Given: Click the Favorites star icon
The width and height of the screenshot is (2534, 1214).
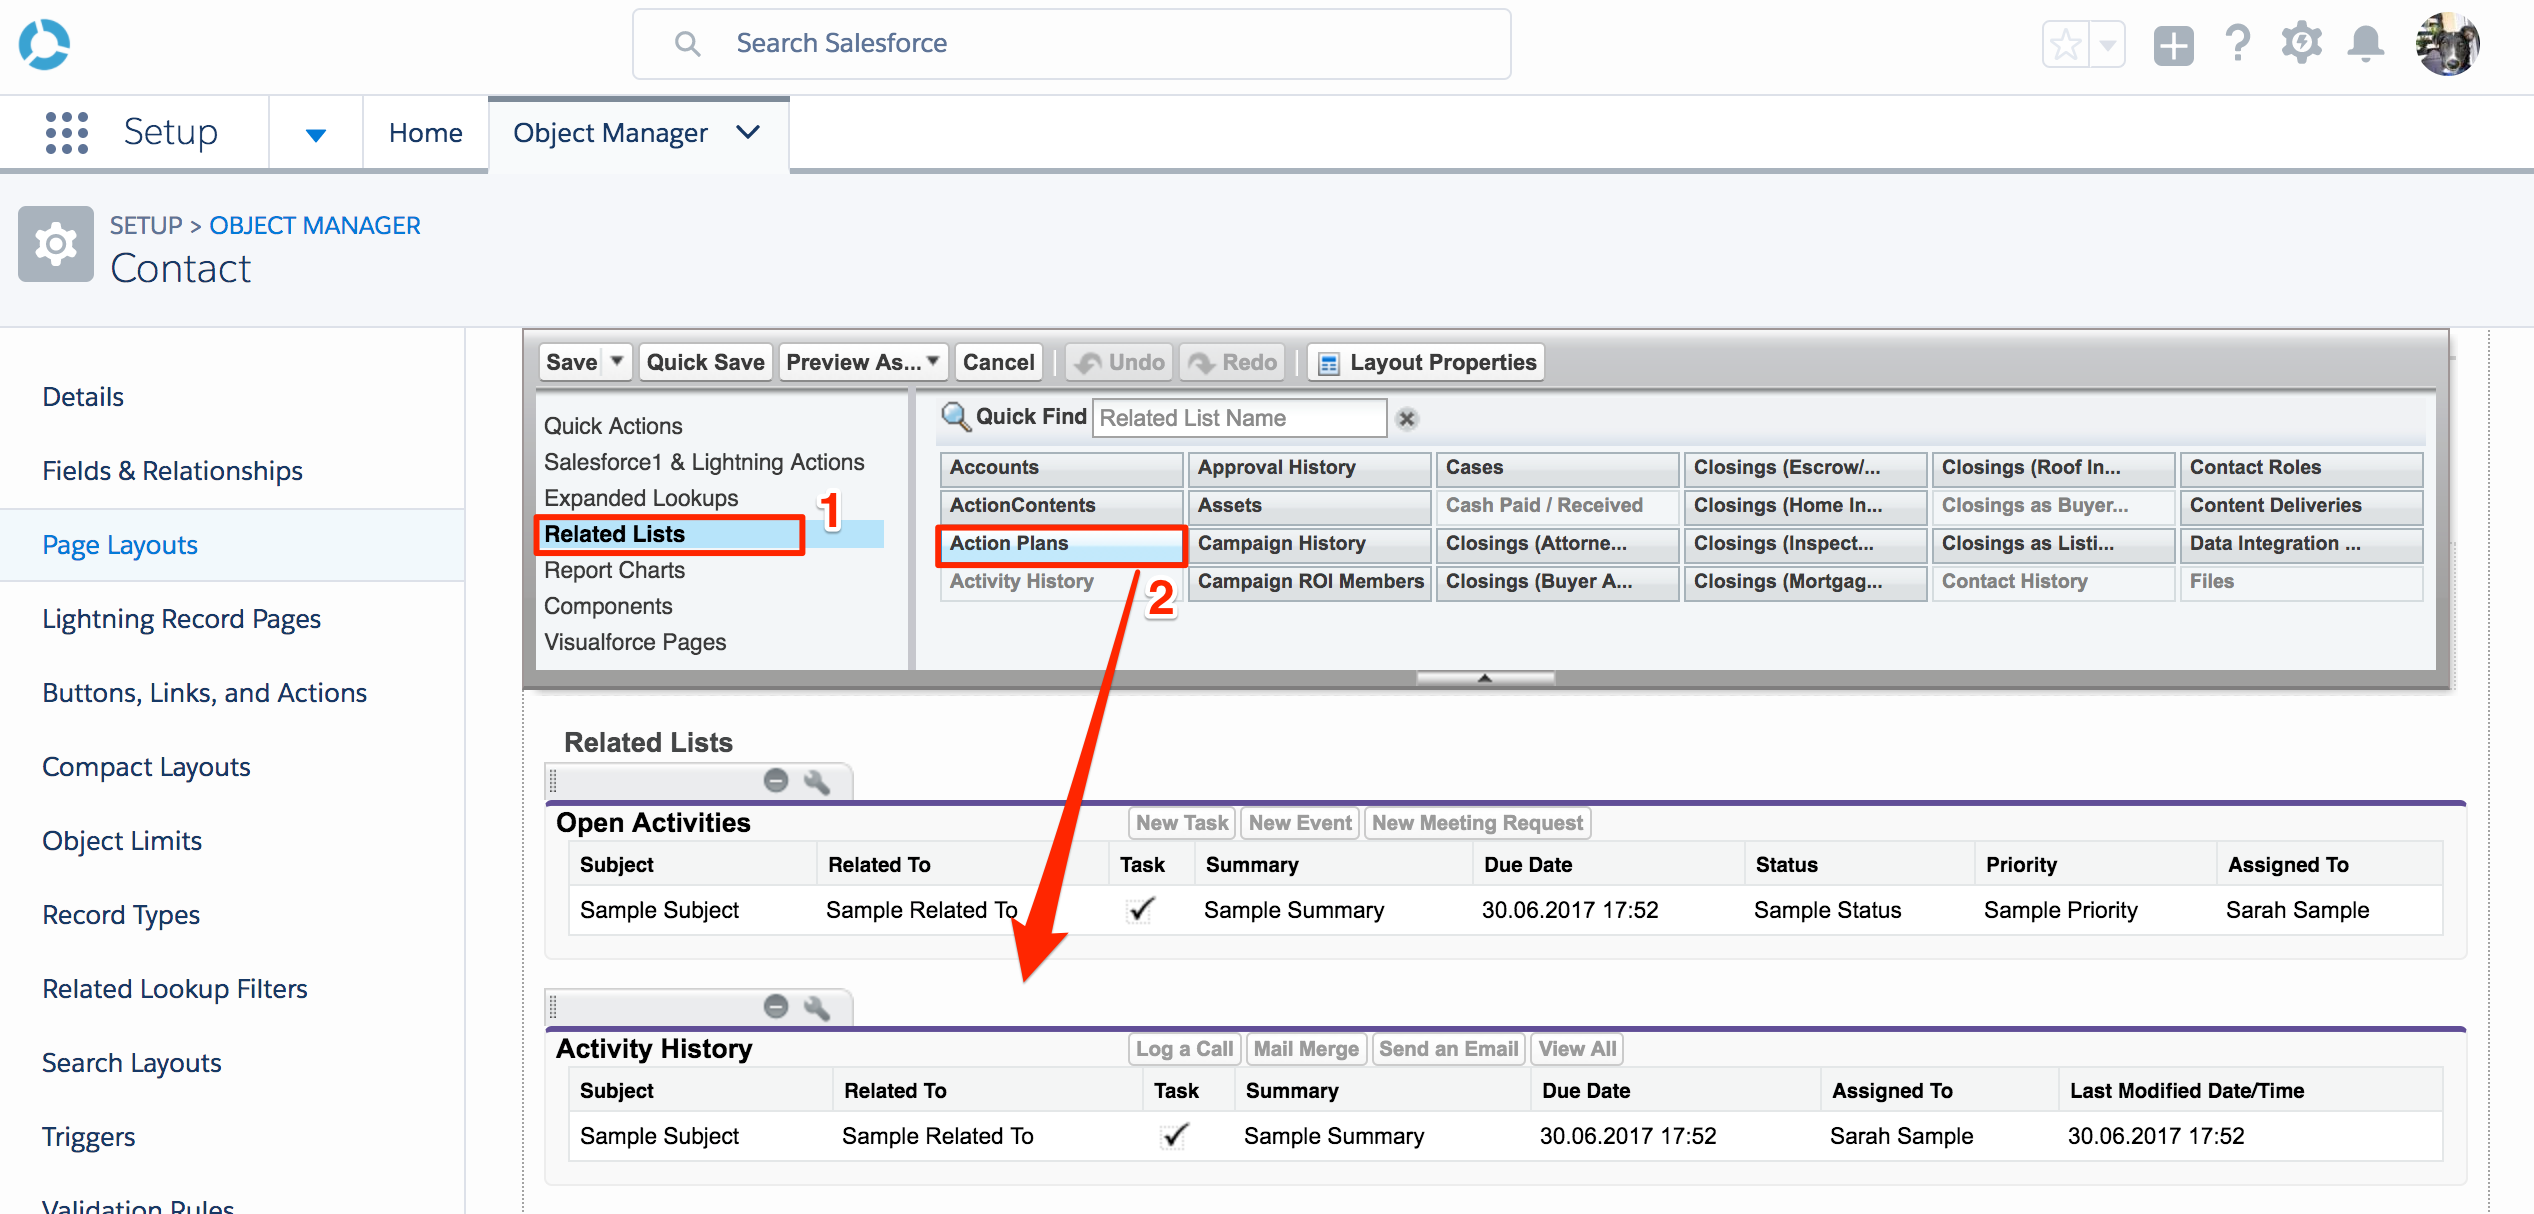Looking at the screenshot, I should (x=2065, y=45).
